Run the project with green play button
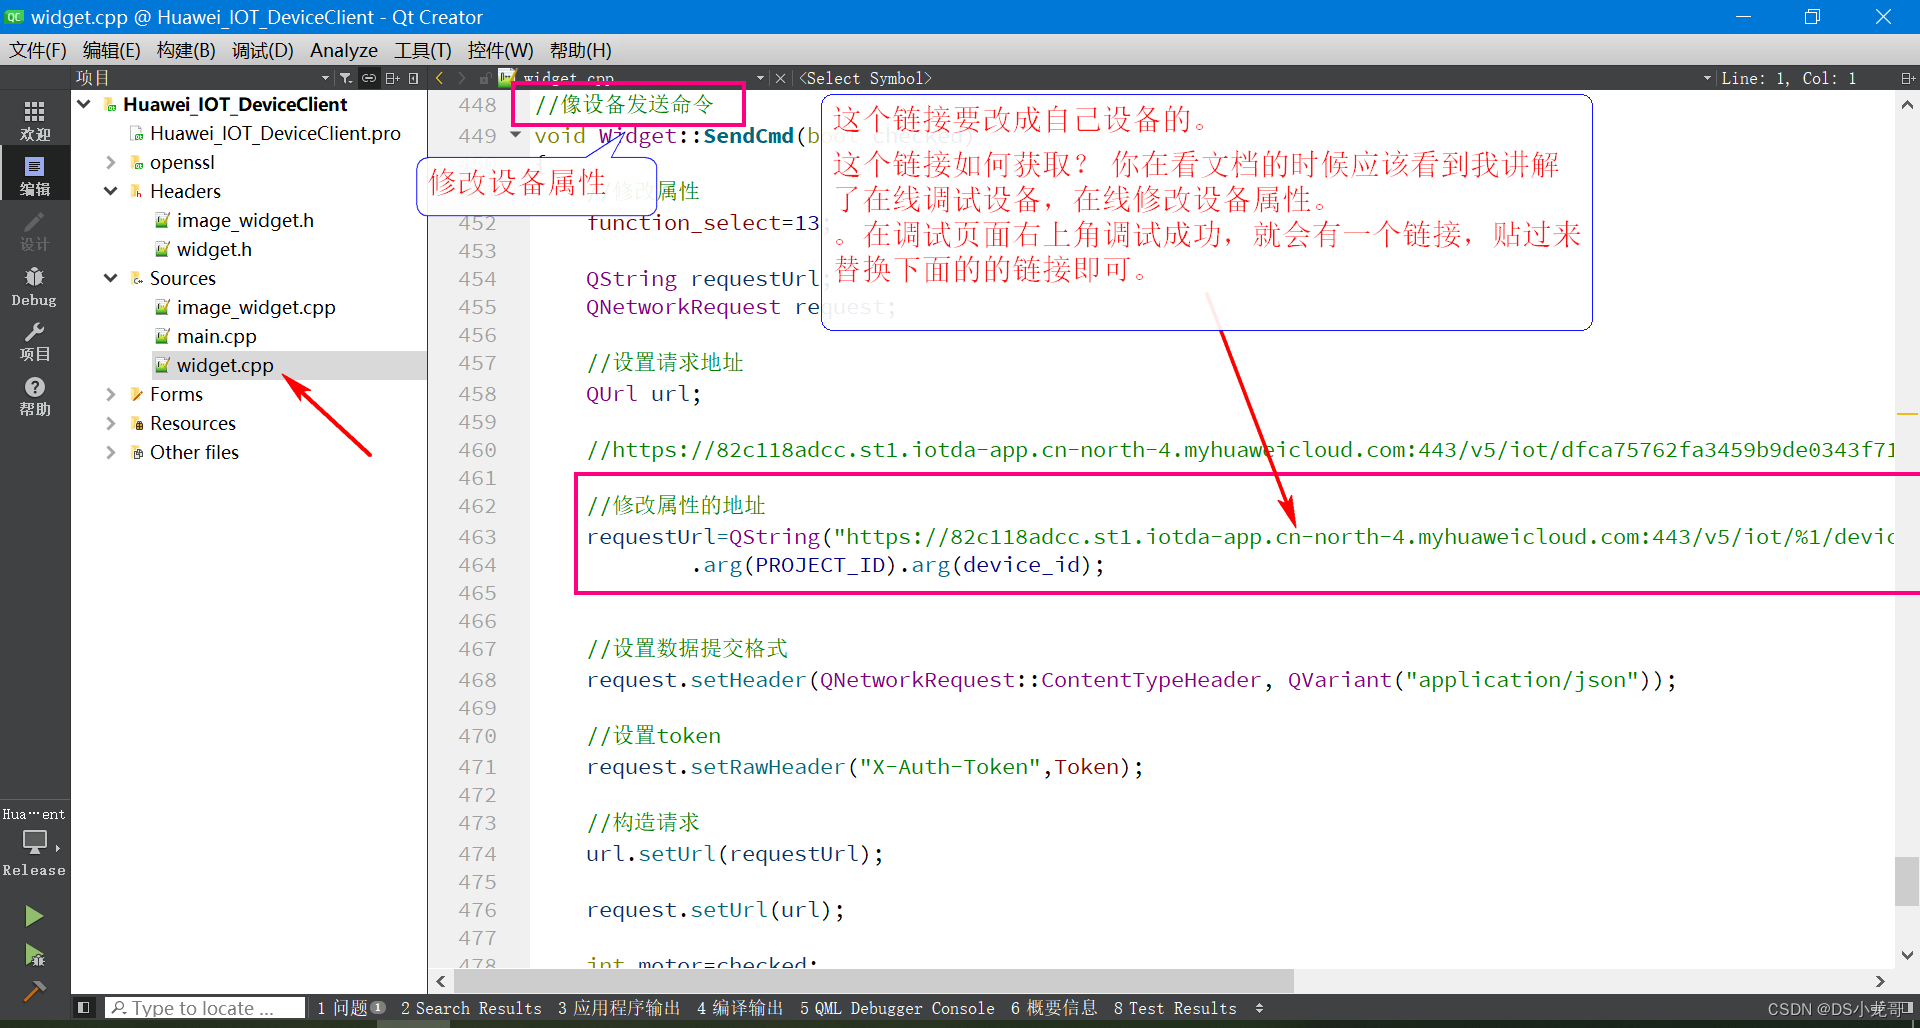 pyautogui.click(x=34, y=916)
